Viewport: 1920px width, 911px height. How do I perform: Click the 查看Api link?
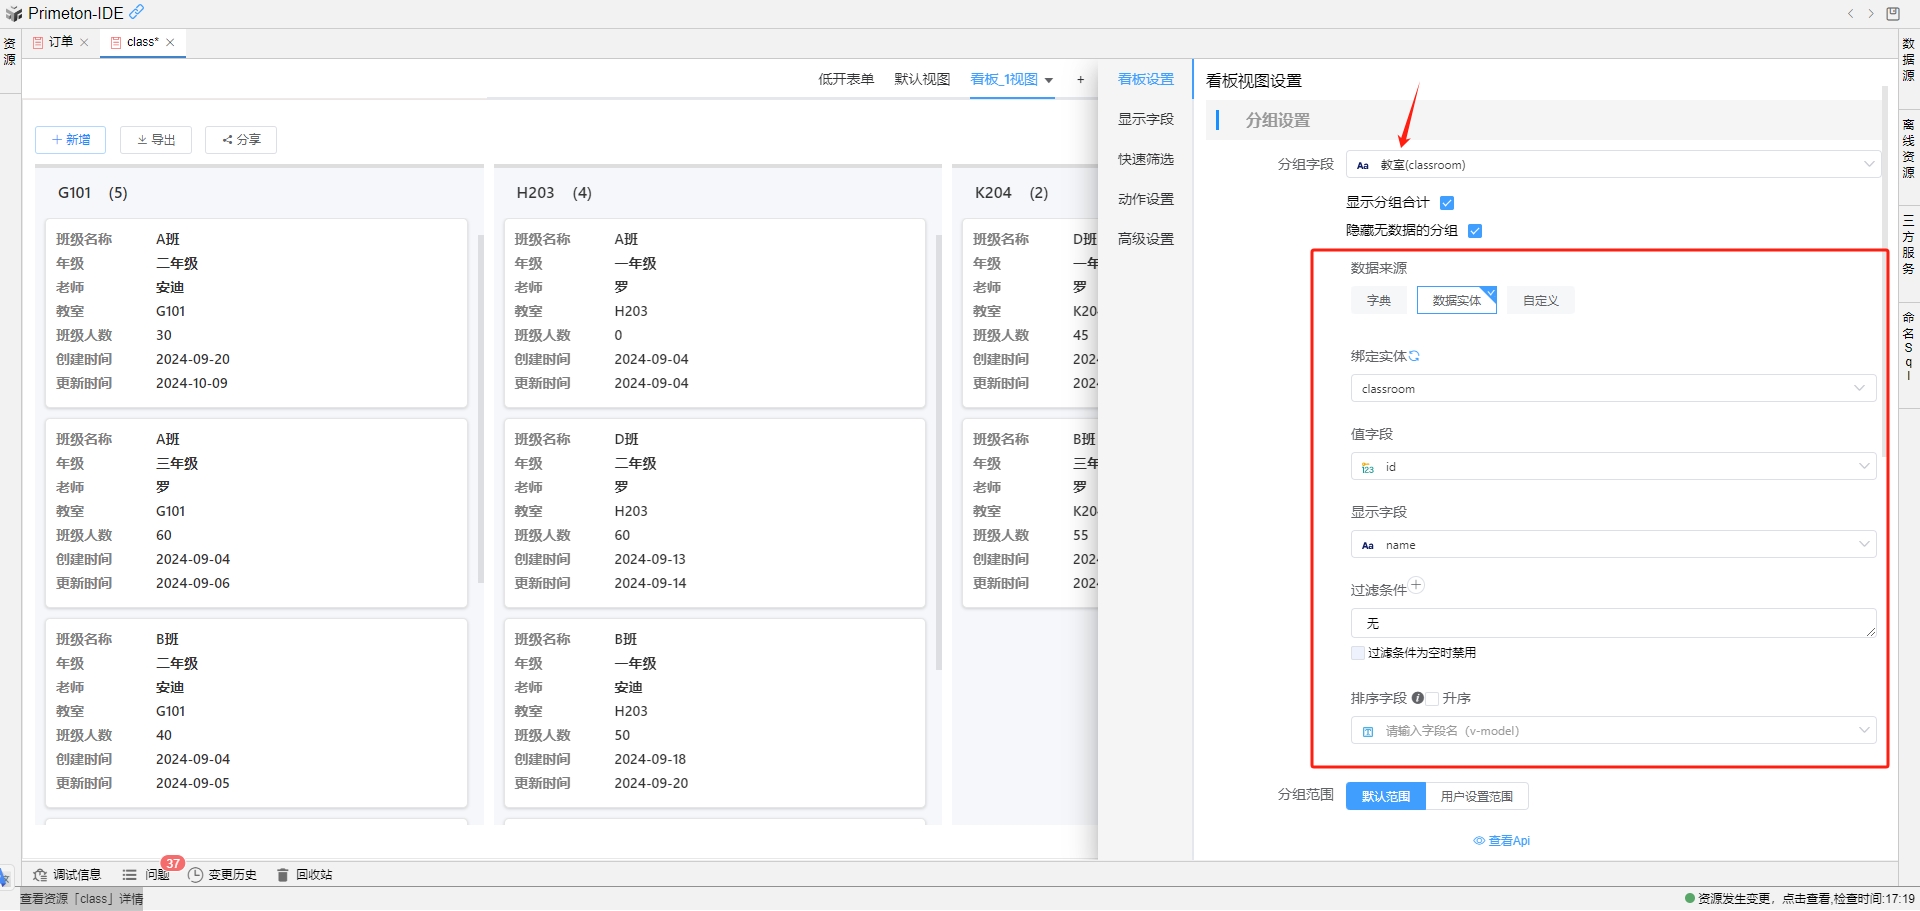pyautogui.click(x=1502, y=841)
